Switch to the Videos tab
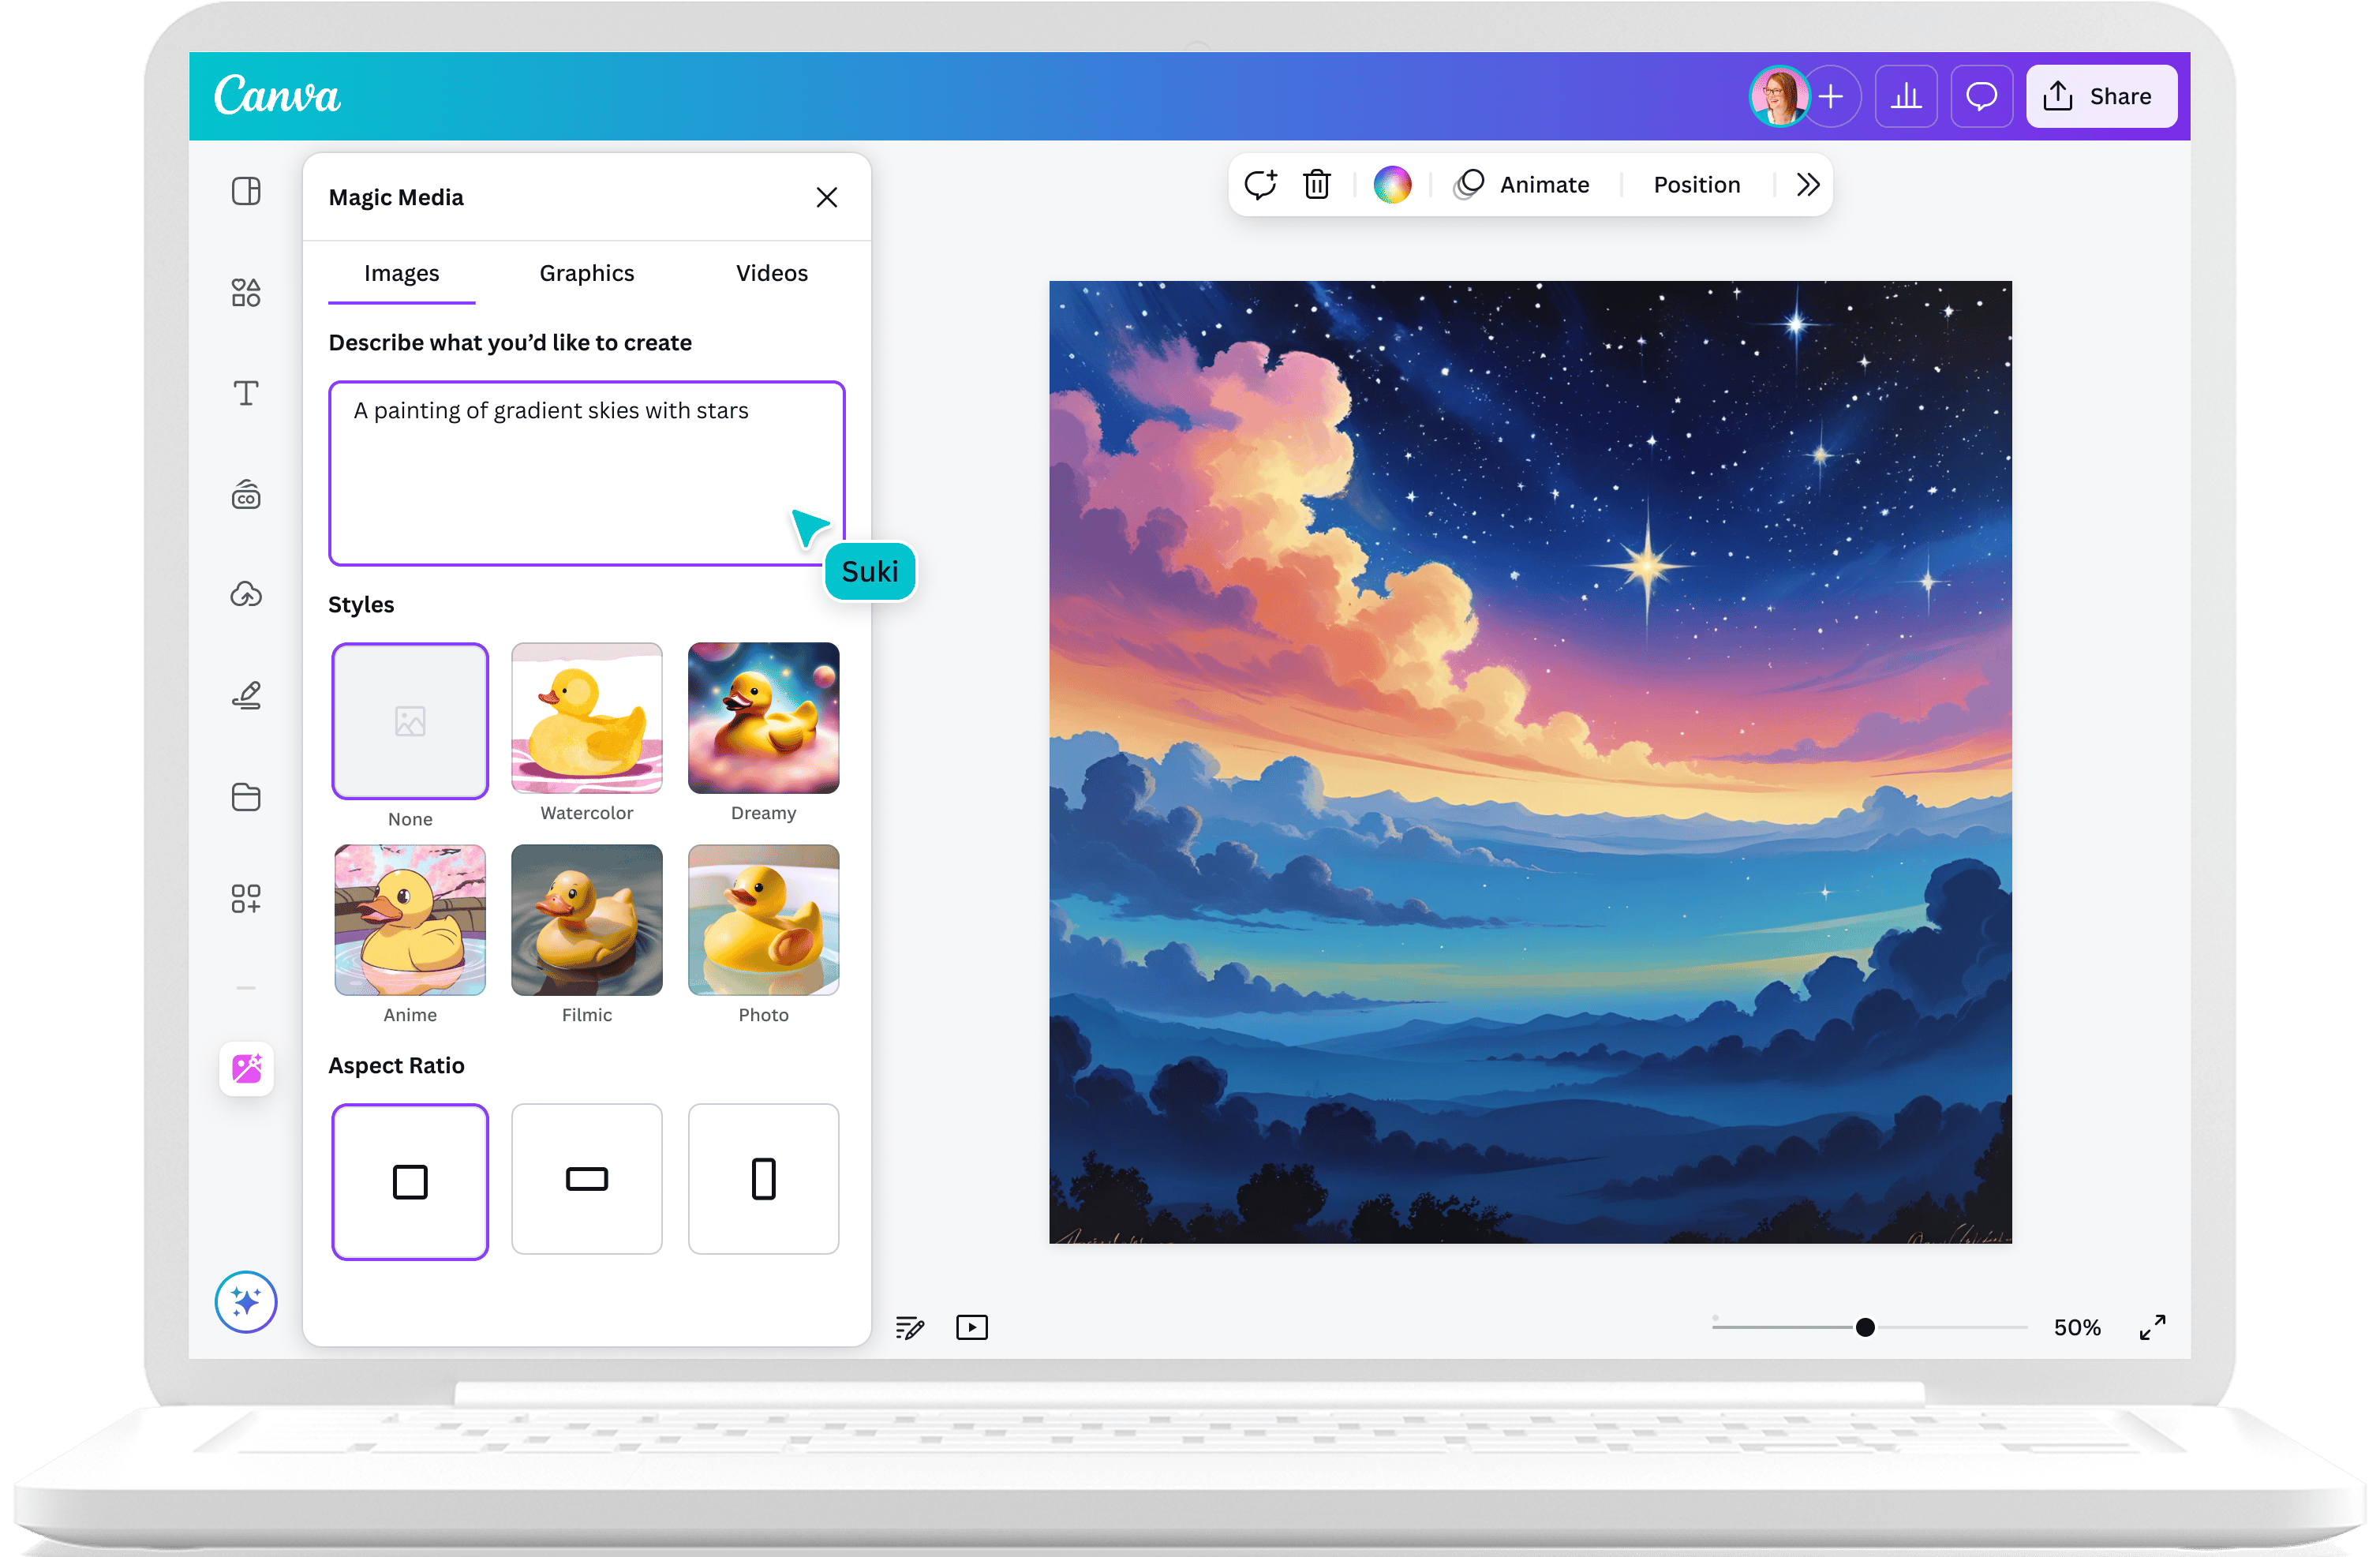This screenshot has width=2380, height=1557. click(x=771, y=274)
